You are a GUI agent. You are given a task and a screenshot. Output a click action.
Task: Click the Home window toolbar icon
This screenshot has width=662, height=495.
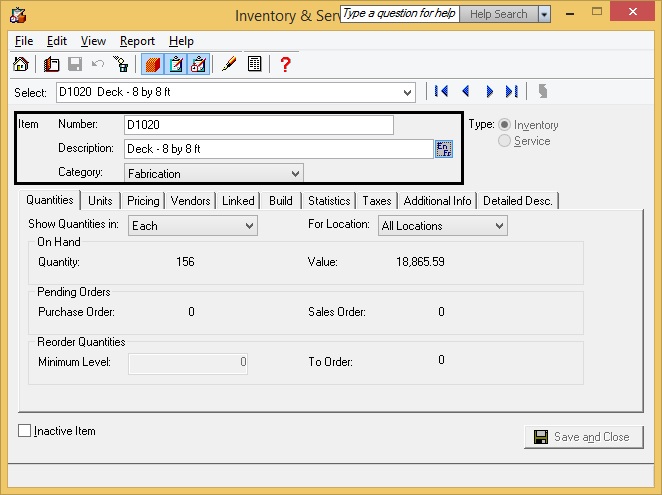[x=21, y=64]
